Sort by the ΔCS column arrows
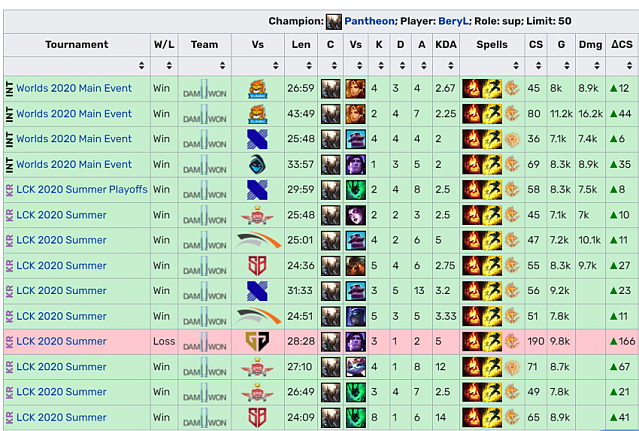This screenshot has height=431, width=639. coord(621,66)
